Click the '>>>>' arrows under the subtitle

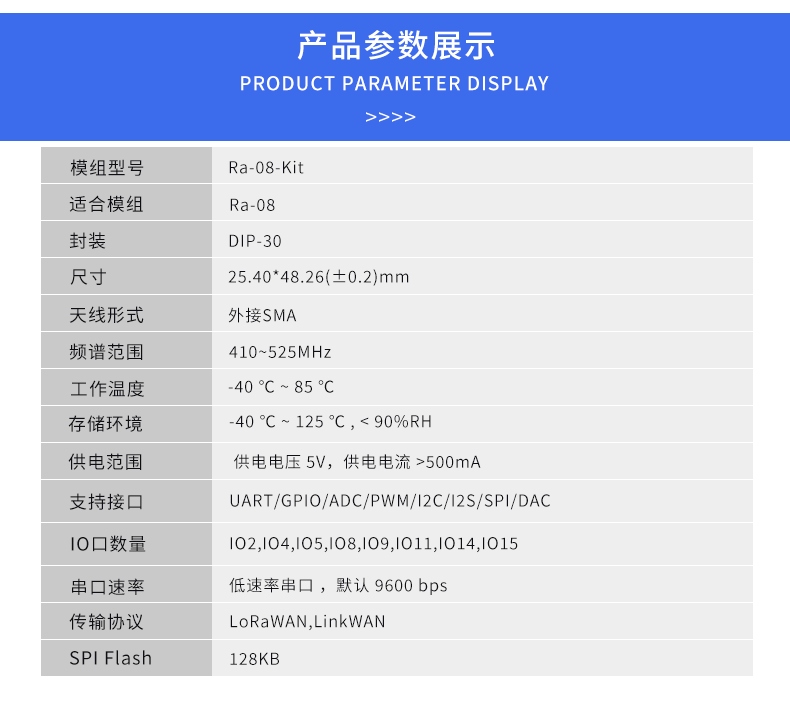[390, 117]
